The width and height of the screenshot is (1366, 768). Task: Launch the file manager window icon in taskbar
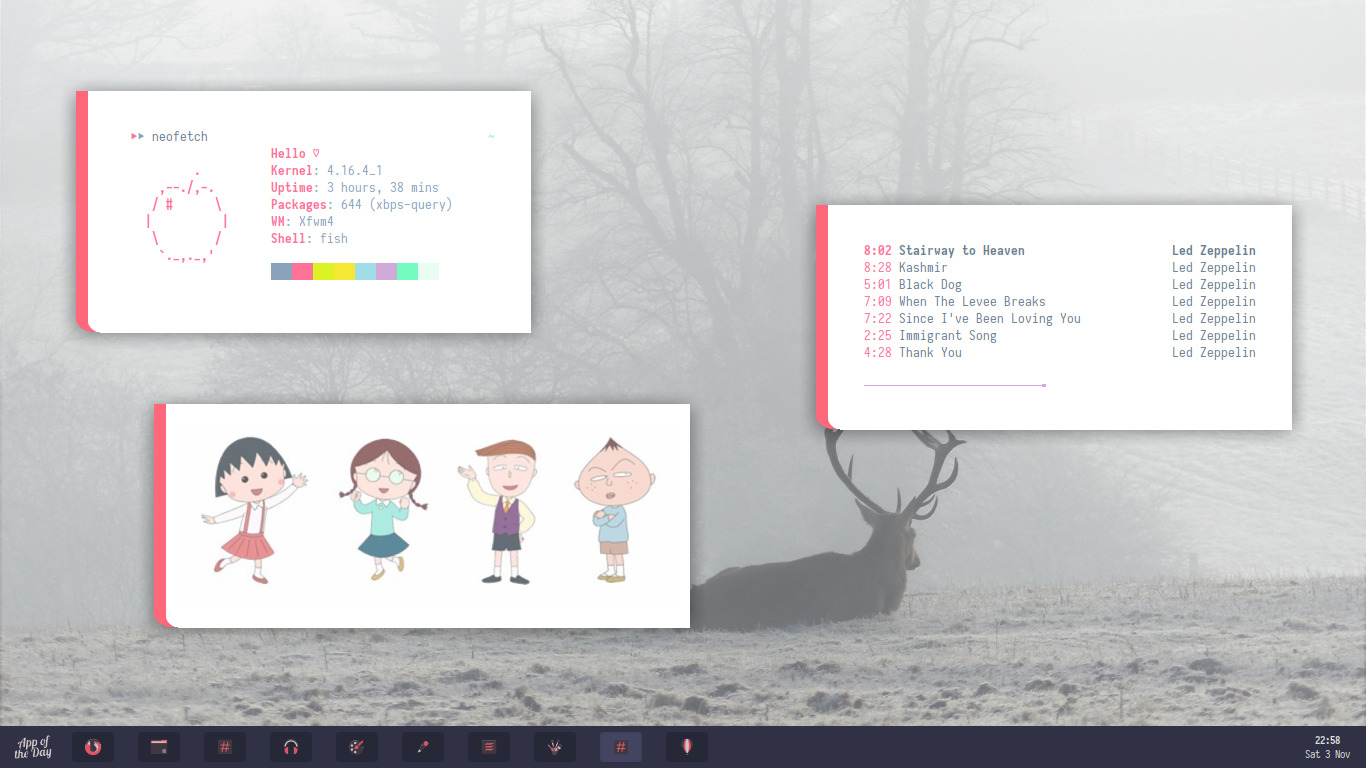(x=159, y=747)
